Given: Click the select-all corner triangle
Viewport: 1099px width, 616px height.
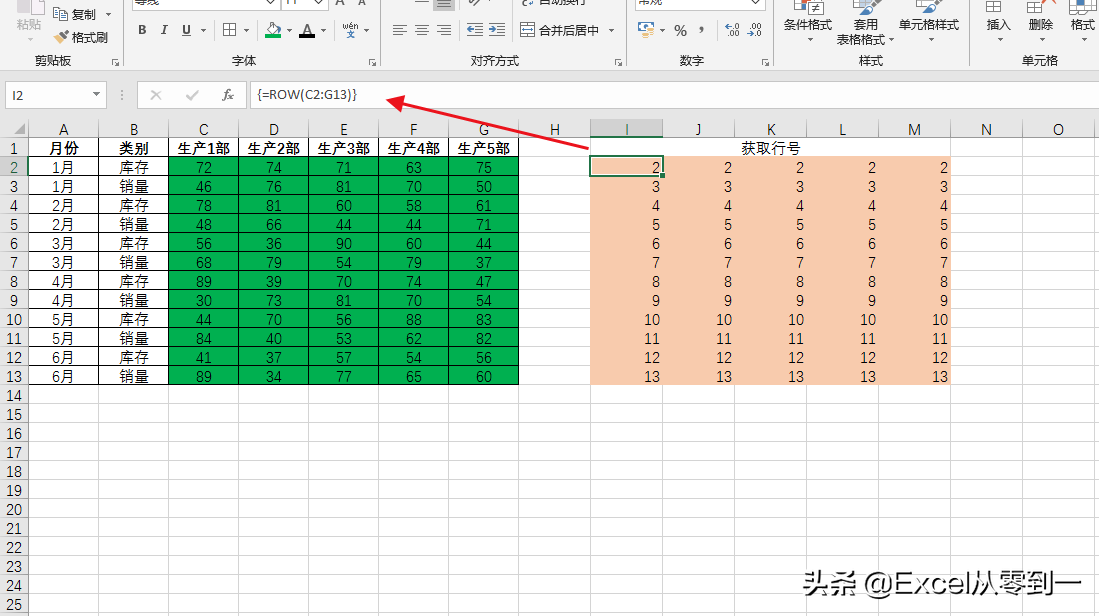Looking at the screenshot, I should coord(19,129).
